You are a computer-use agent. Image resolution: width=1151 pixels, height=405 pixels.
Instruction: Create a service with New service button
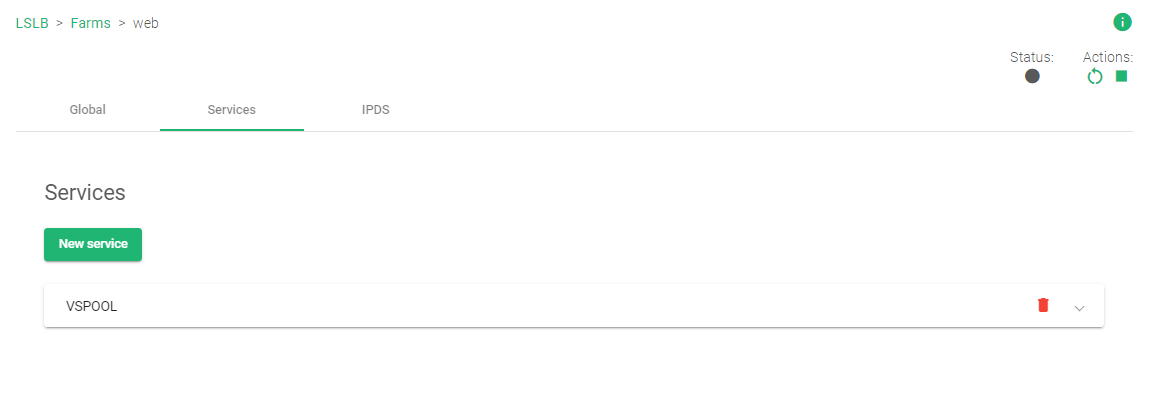pos(93,244)
